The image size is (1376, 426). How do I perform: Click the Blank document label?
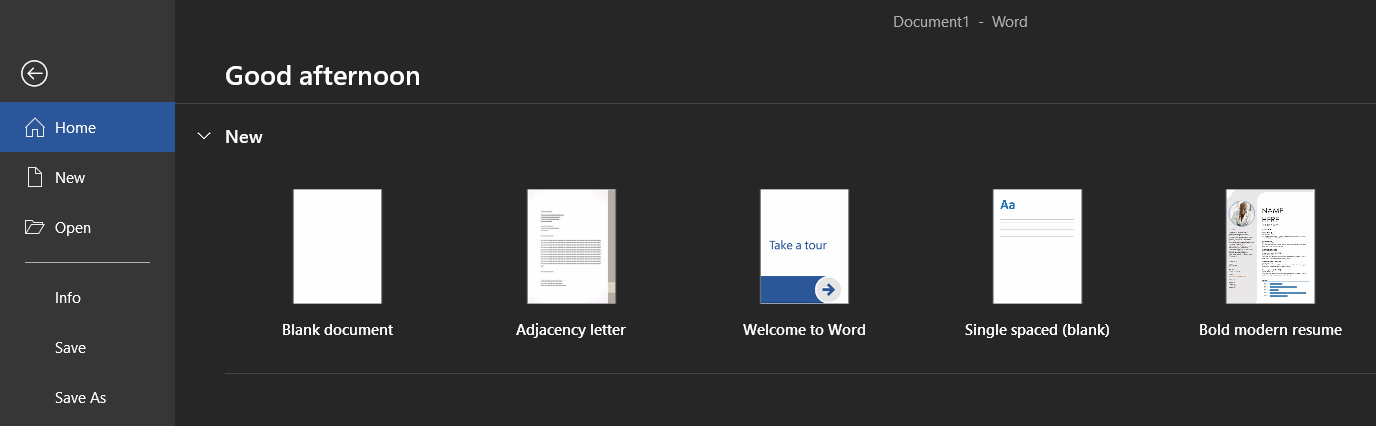[x=337, y=330]
